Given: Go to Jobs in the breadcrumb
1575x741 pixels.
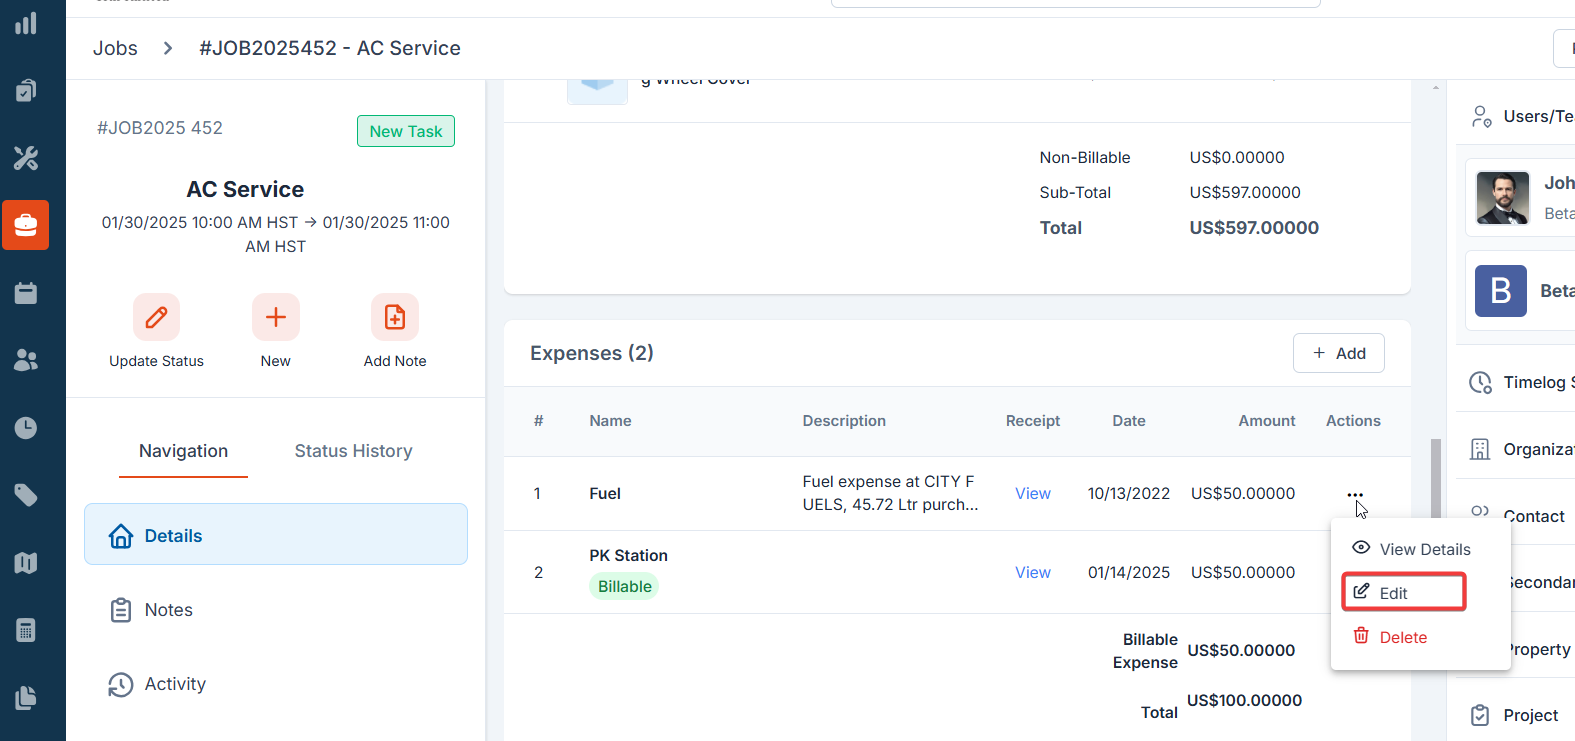Looking at the screenshot, I should pos(115,48).
